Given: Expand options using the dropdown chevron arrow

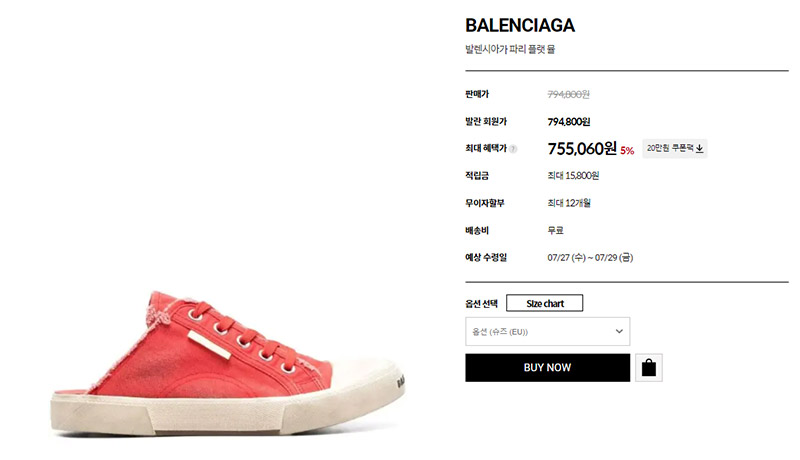Looking at the screenshot, I should 619,331.
